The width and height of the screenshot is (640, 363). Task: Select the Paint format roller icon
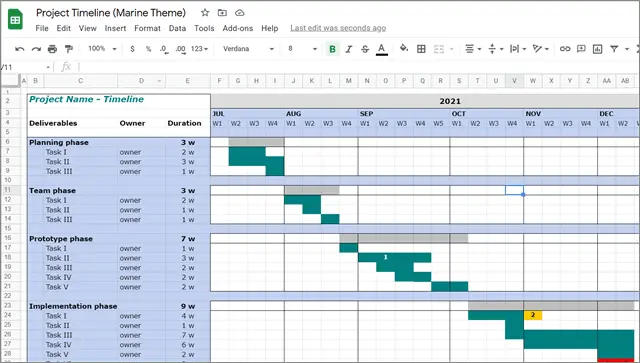click(69, 49)
